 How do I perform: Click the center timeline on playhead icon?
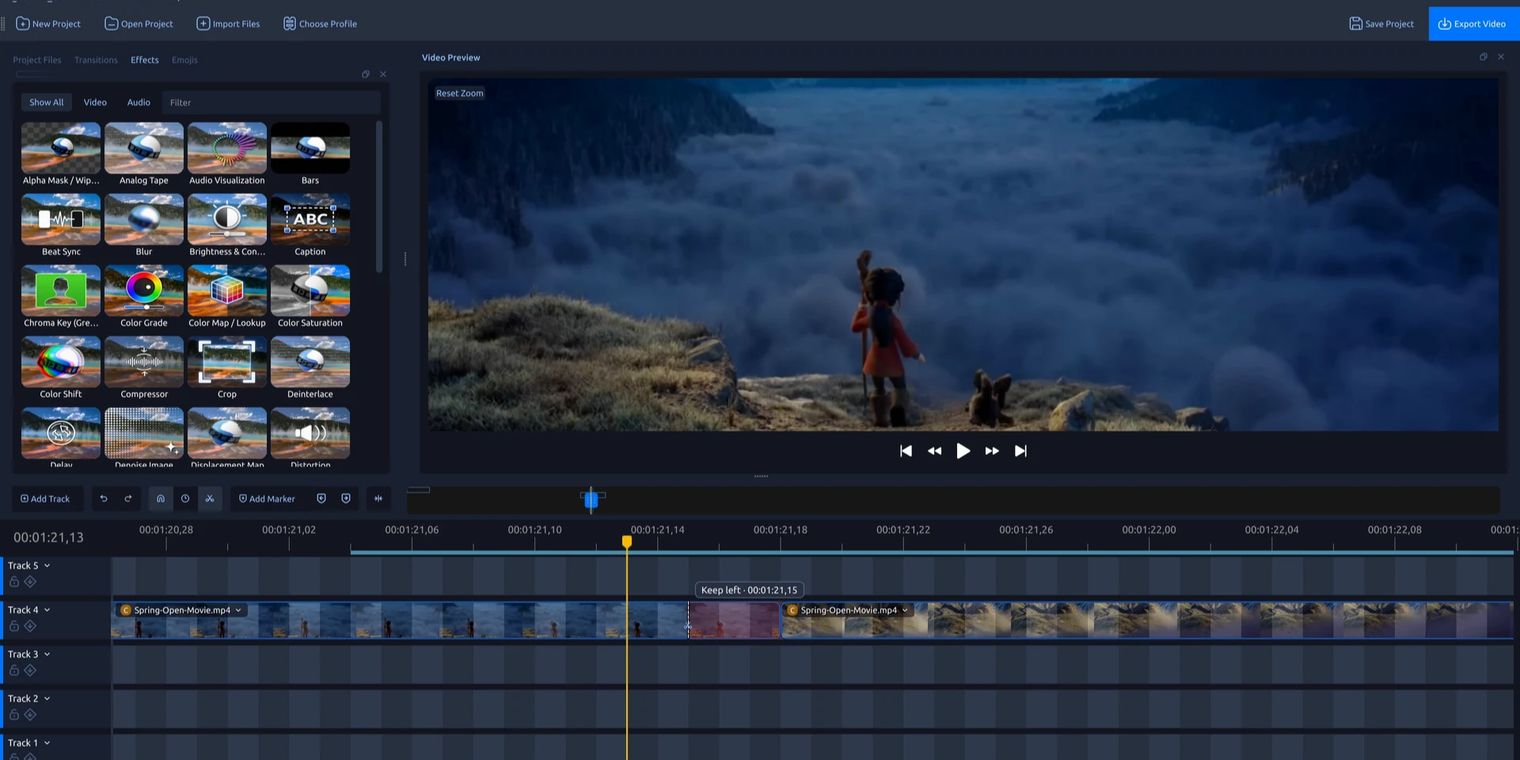point(378,498)
